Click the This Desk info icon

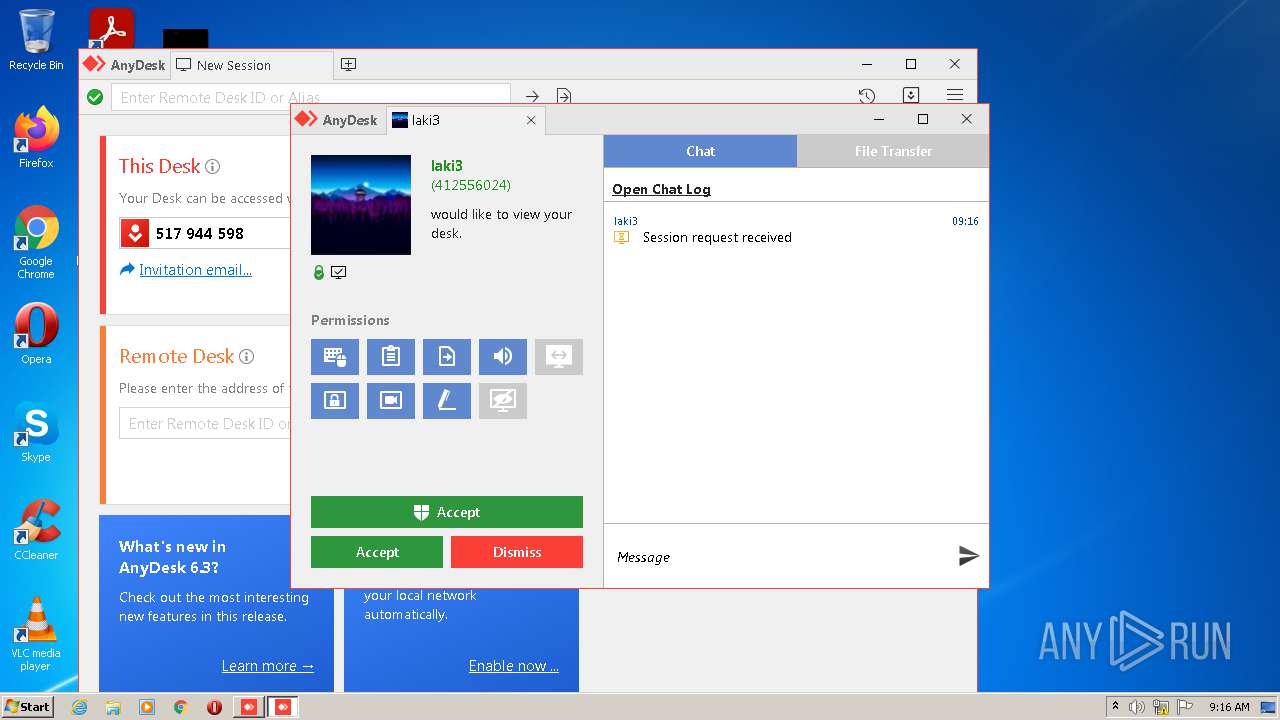click(x=212, y=167)
